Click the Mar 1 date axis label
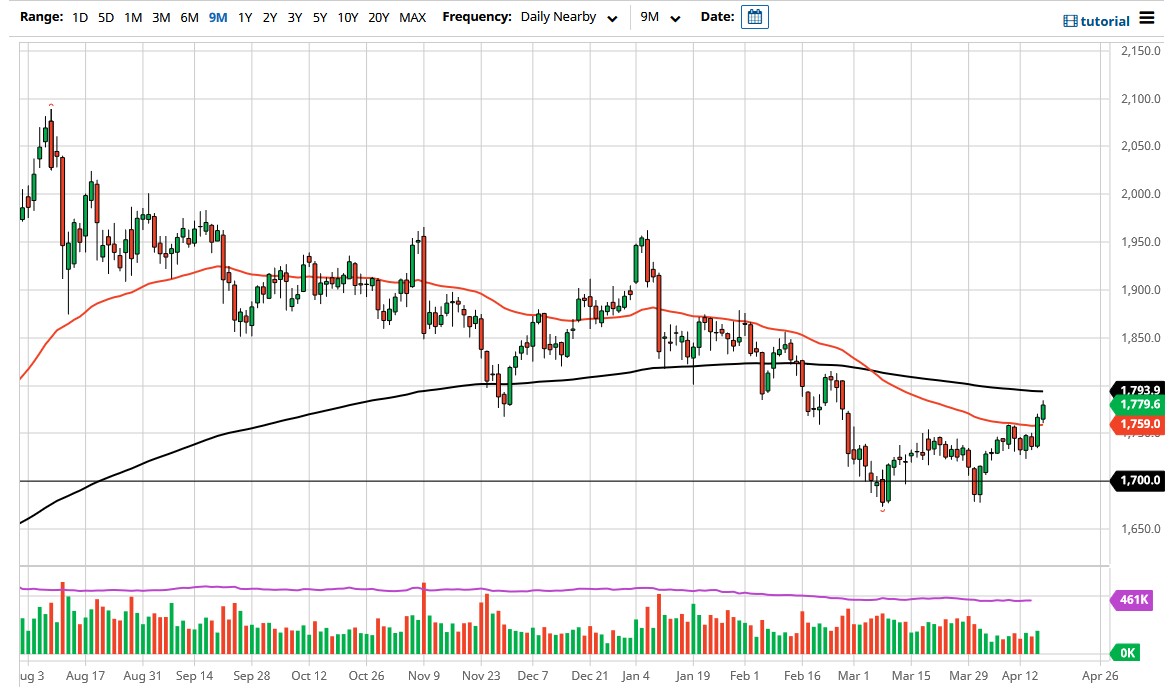This screenshot has height=697, width=1175. click(854, 676)
